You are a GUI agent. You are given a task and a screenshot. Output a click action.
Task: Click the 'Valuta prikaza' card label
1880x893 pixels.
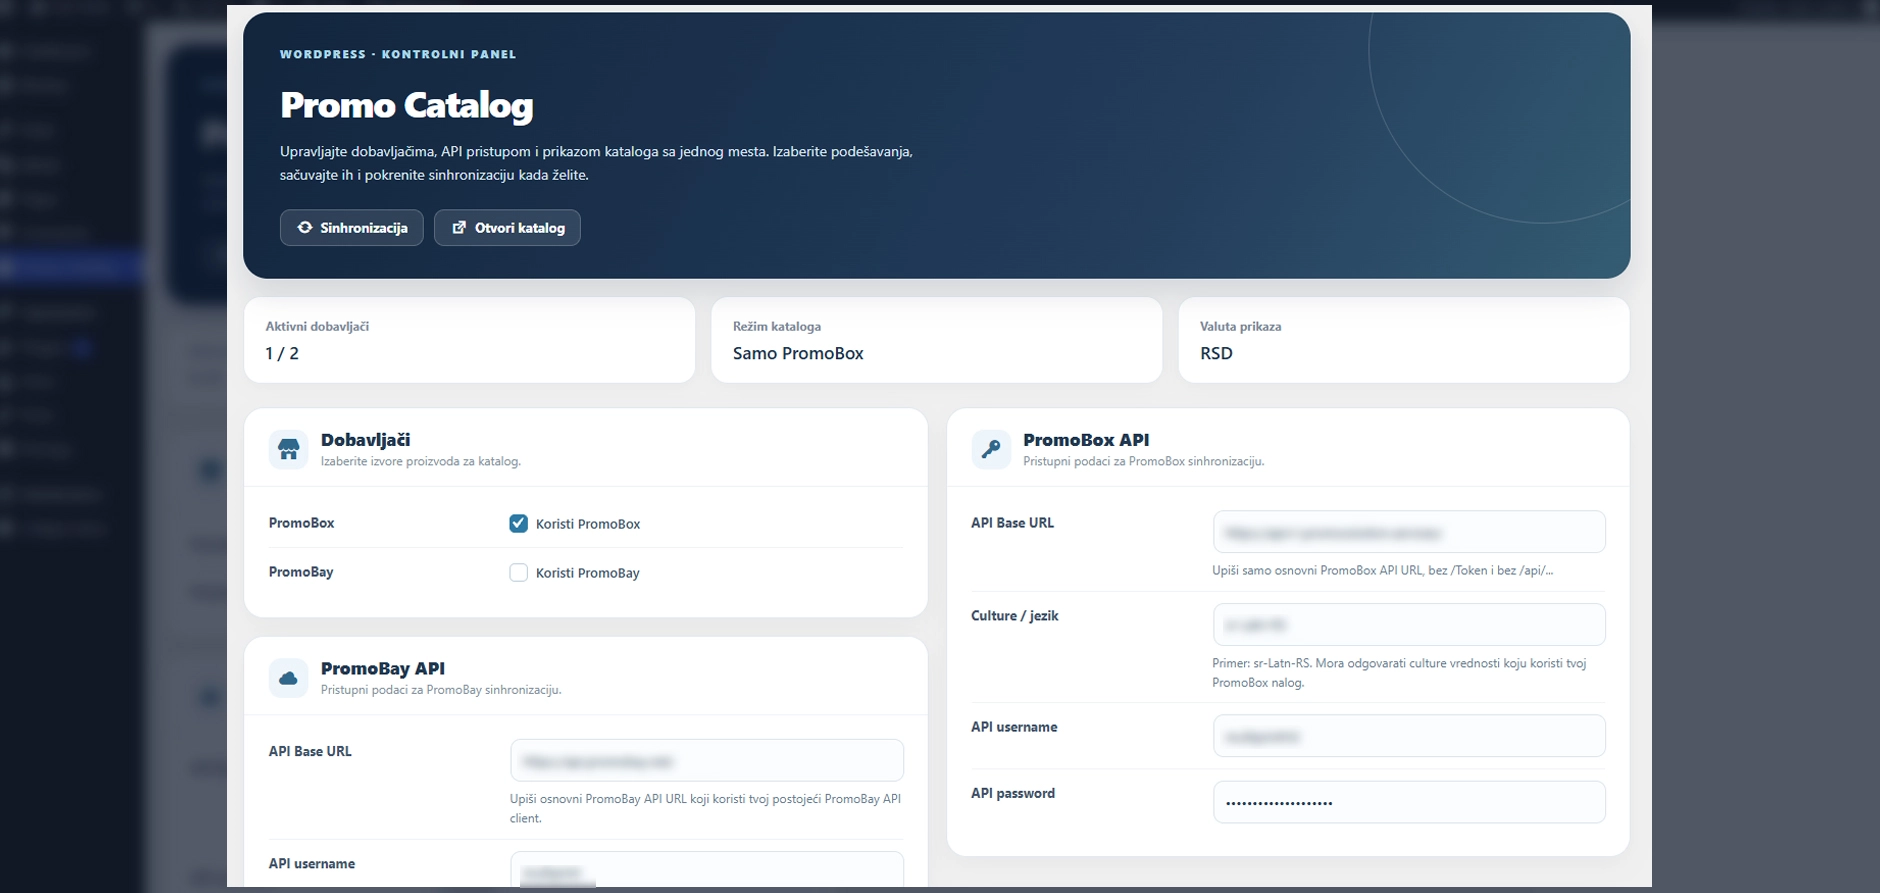tap(1240, 326)
